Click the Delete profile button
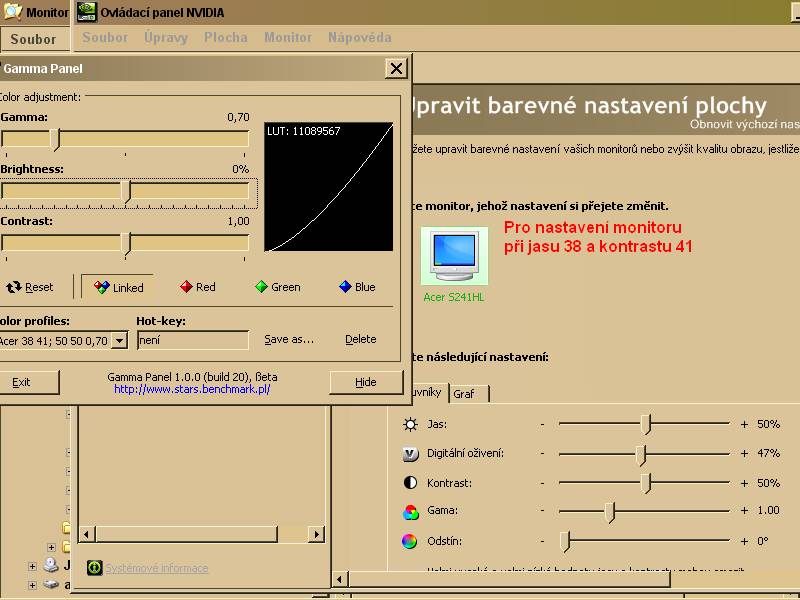The width and height of the screenshot is (800, 600). (x=361, y=339)
